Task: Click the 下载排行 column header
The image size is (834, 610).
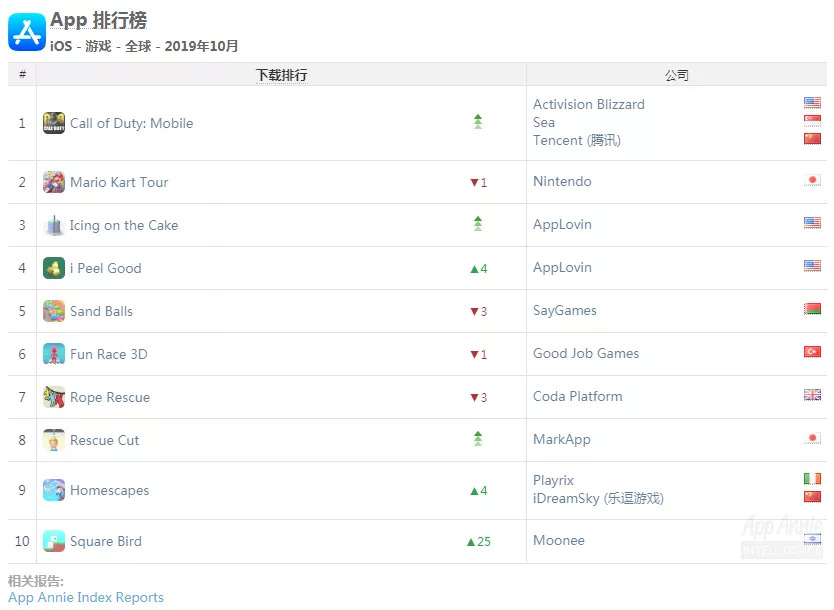Action: coord(281,75)
